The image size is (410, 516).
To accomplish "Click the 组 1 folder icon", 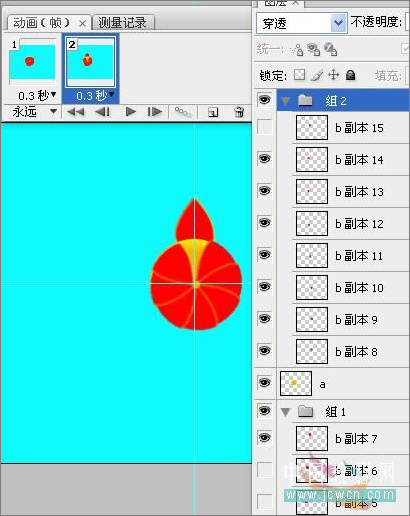I will (x=305, y=412).
